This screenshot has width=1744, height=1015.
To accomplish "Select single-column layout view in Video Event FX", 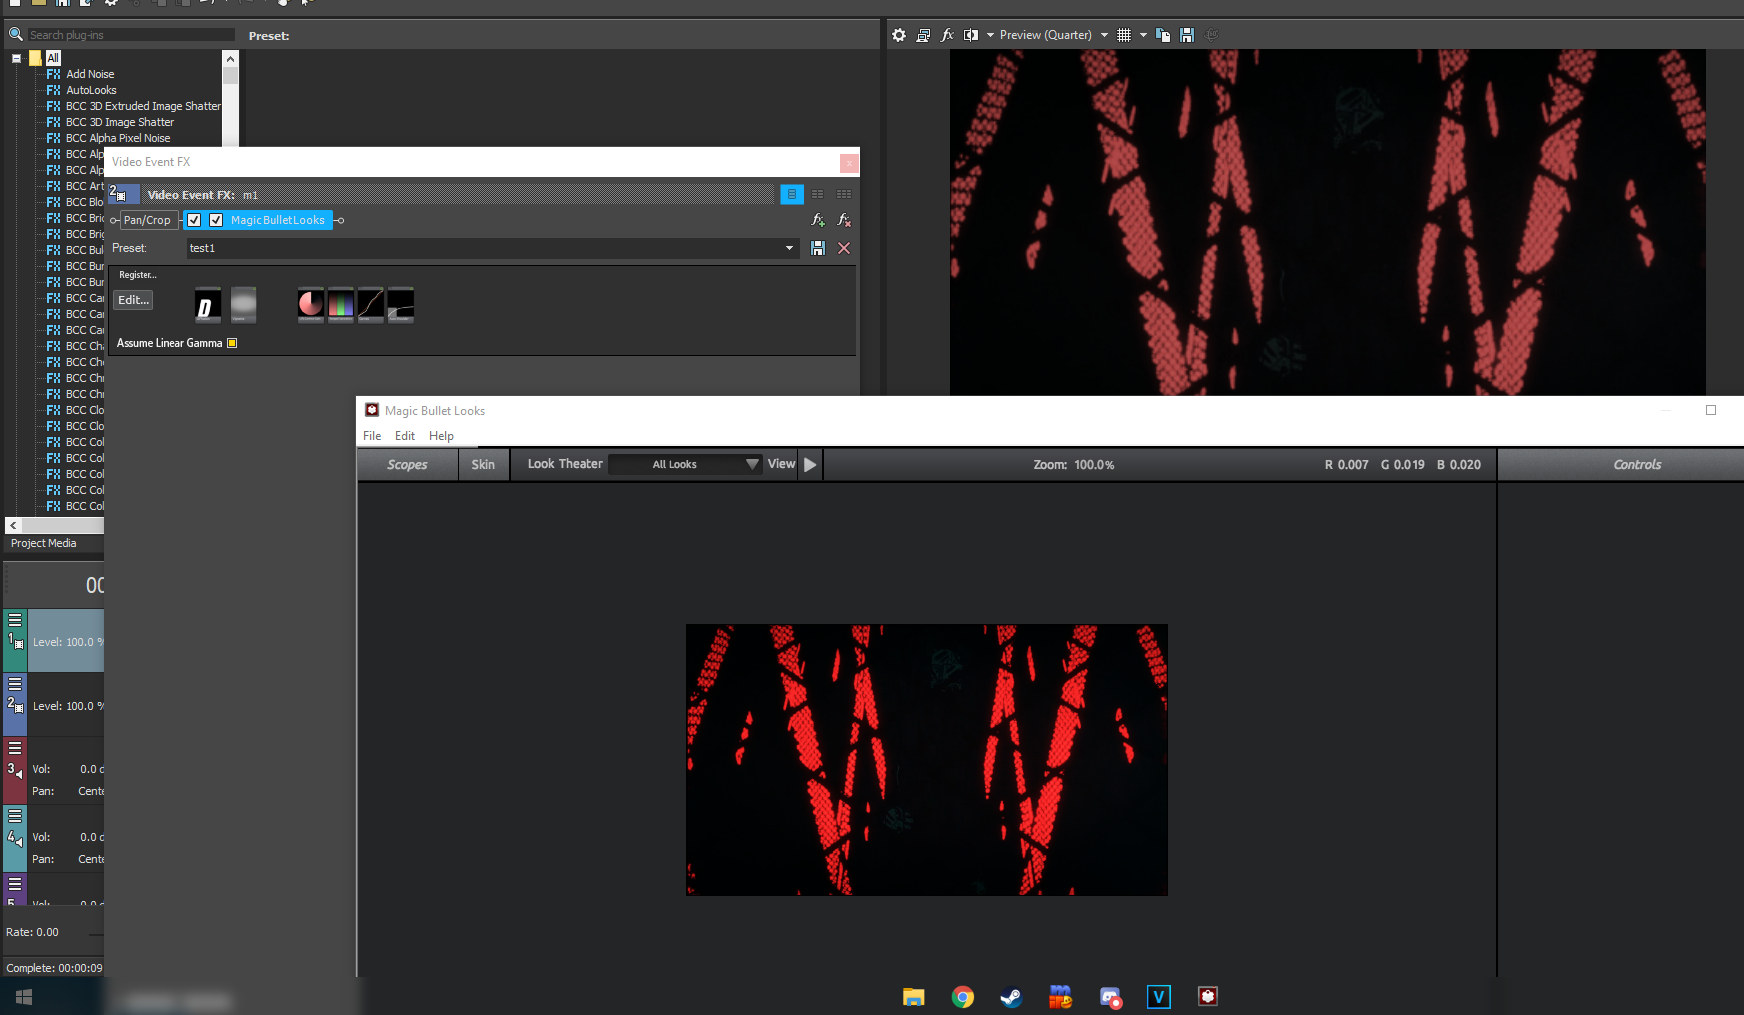I will pos(792,194).
